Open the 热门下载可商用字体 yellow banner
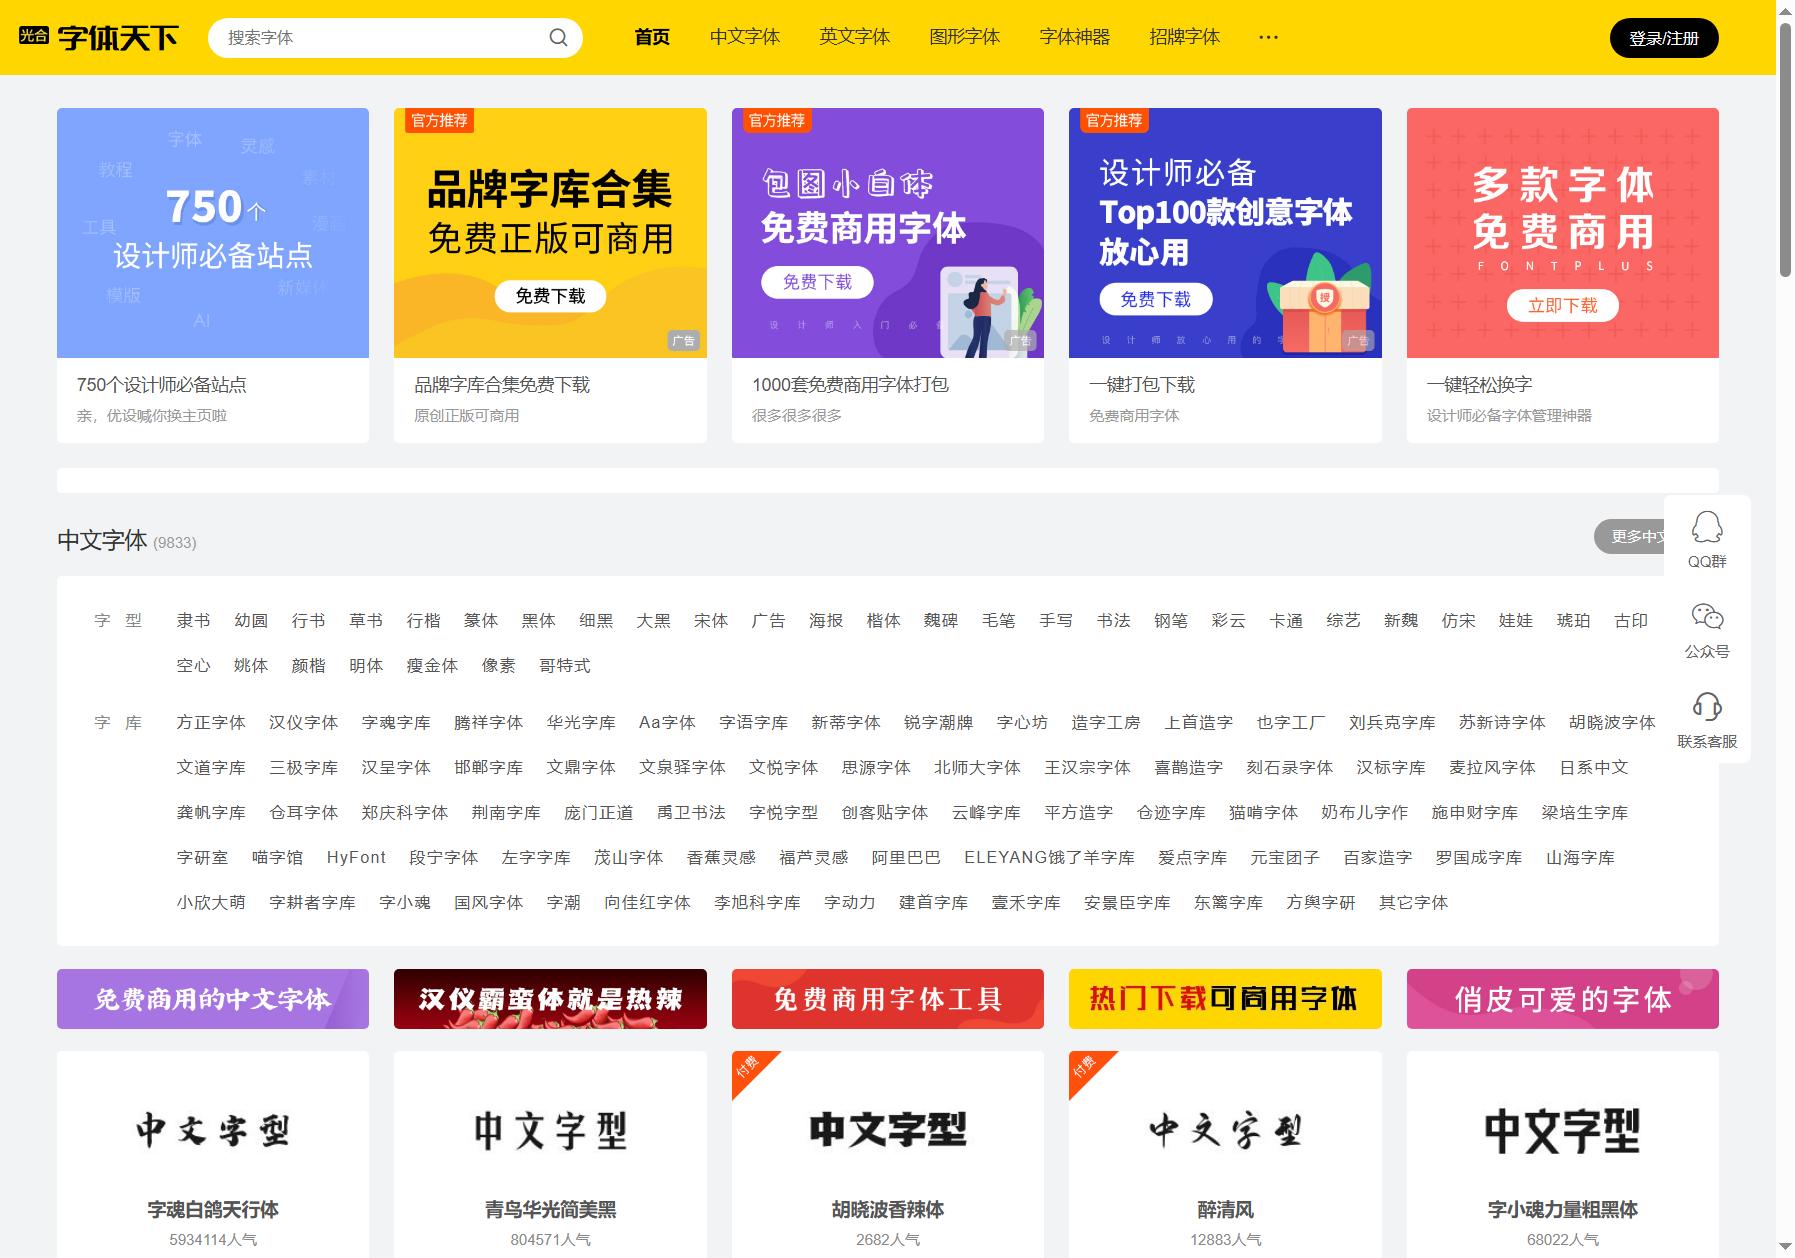 point(1225,999)
